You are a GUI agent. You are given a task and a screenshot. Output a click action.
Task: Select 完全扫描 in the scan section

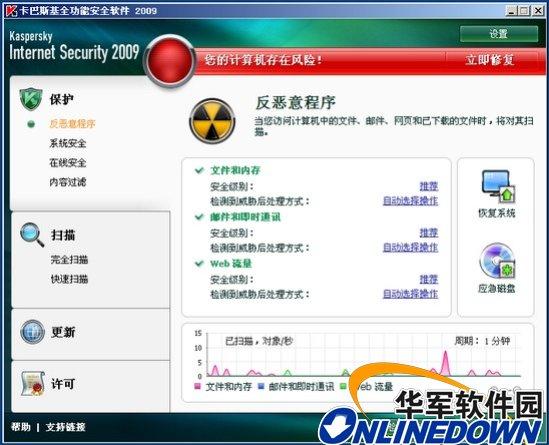pyautogui.click(x=69, y=260)
